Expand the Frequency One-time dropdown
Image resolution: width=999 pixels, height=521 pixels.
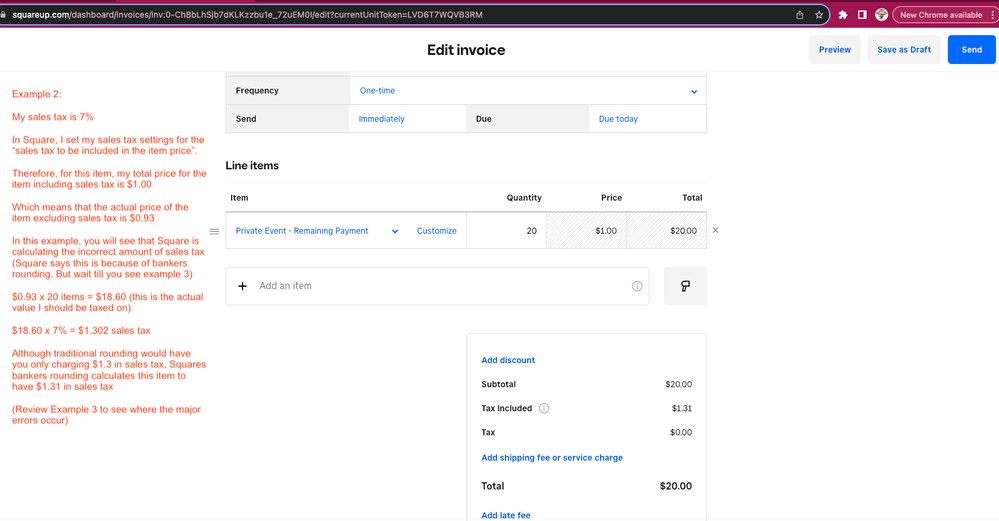pyautogui.click(x=528, y=91)
